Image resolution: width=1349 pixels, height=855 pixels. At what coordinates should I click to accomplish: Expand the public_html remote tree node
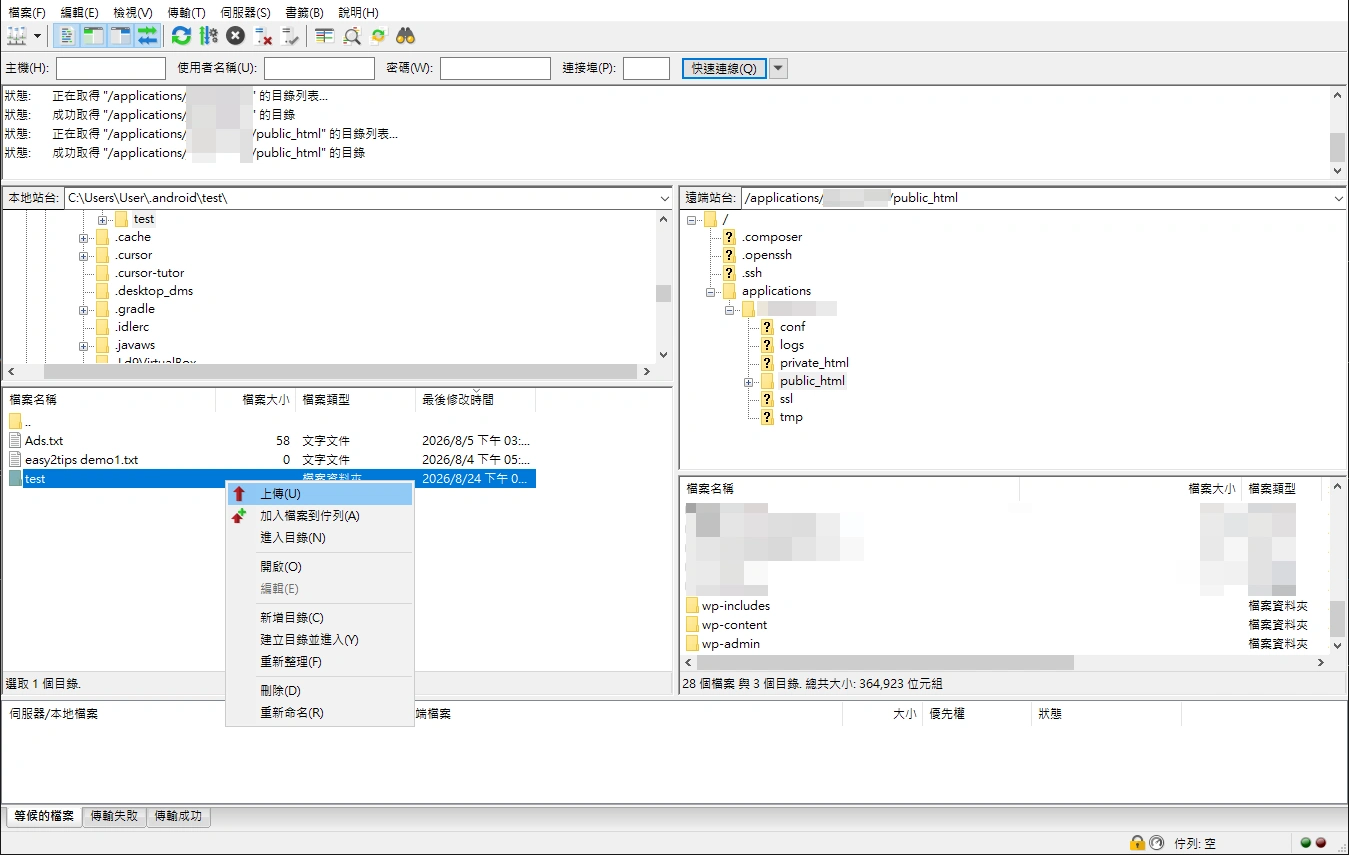[748, 382]
